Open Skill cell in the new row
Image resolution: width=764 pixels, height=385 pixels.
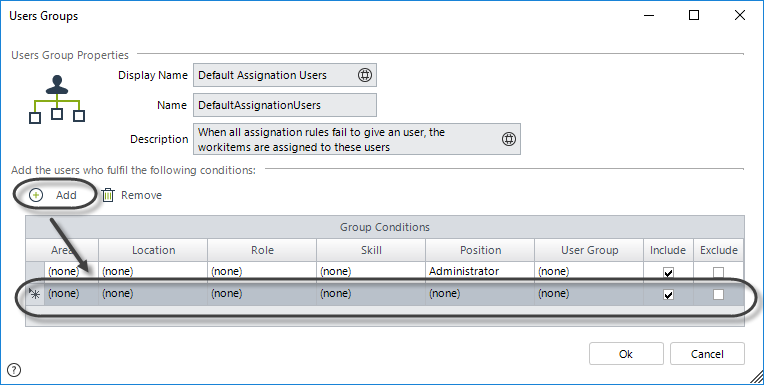coord(371,294)
